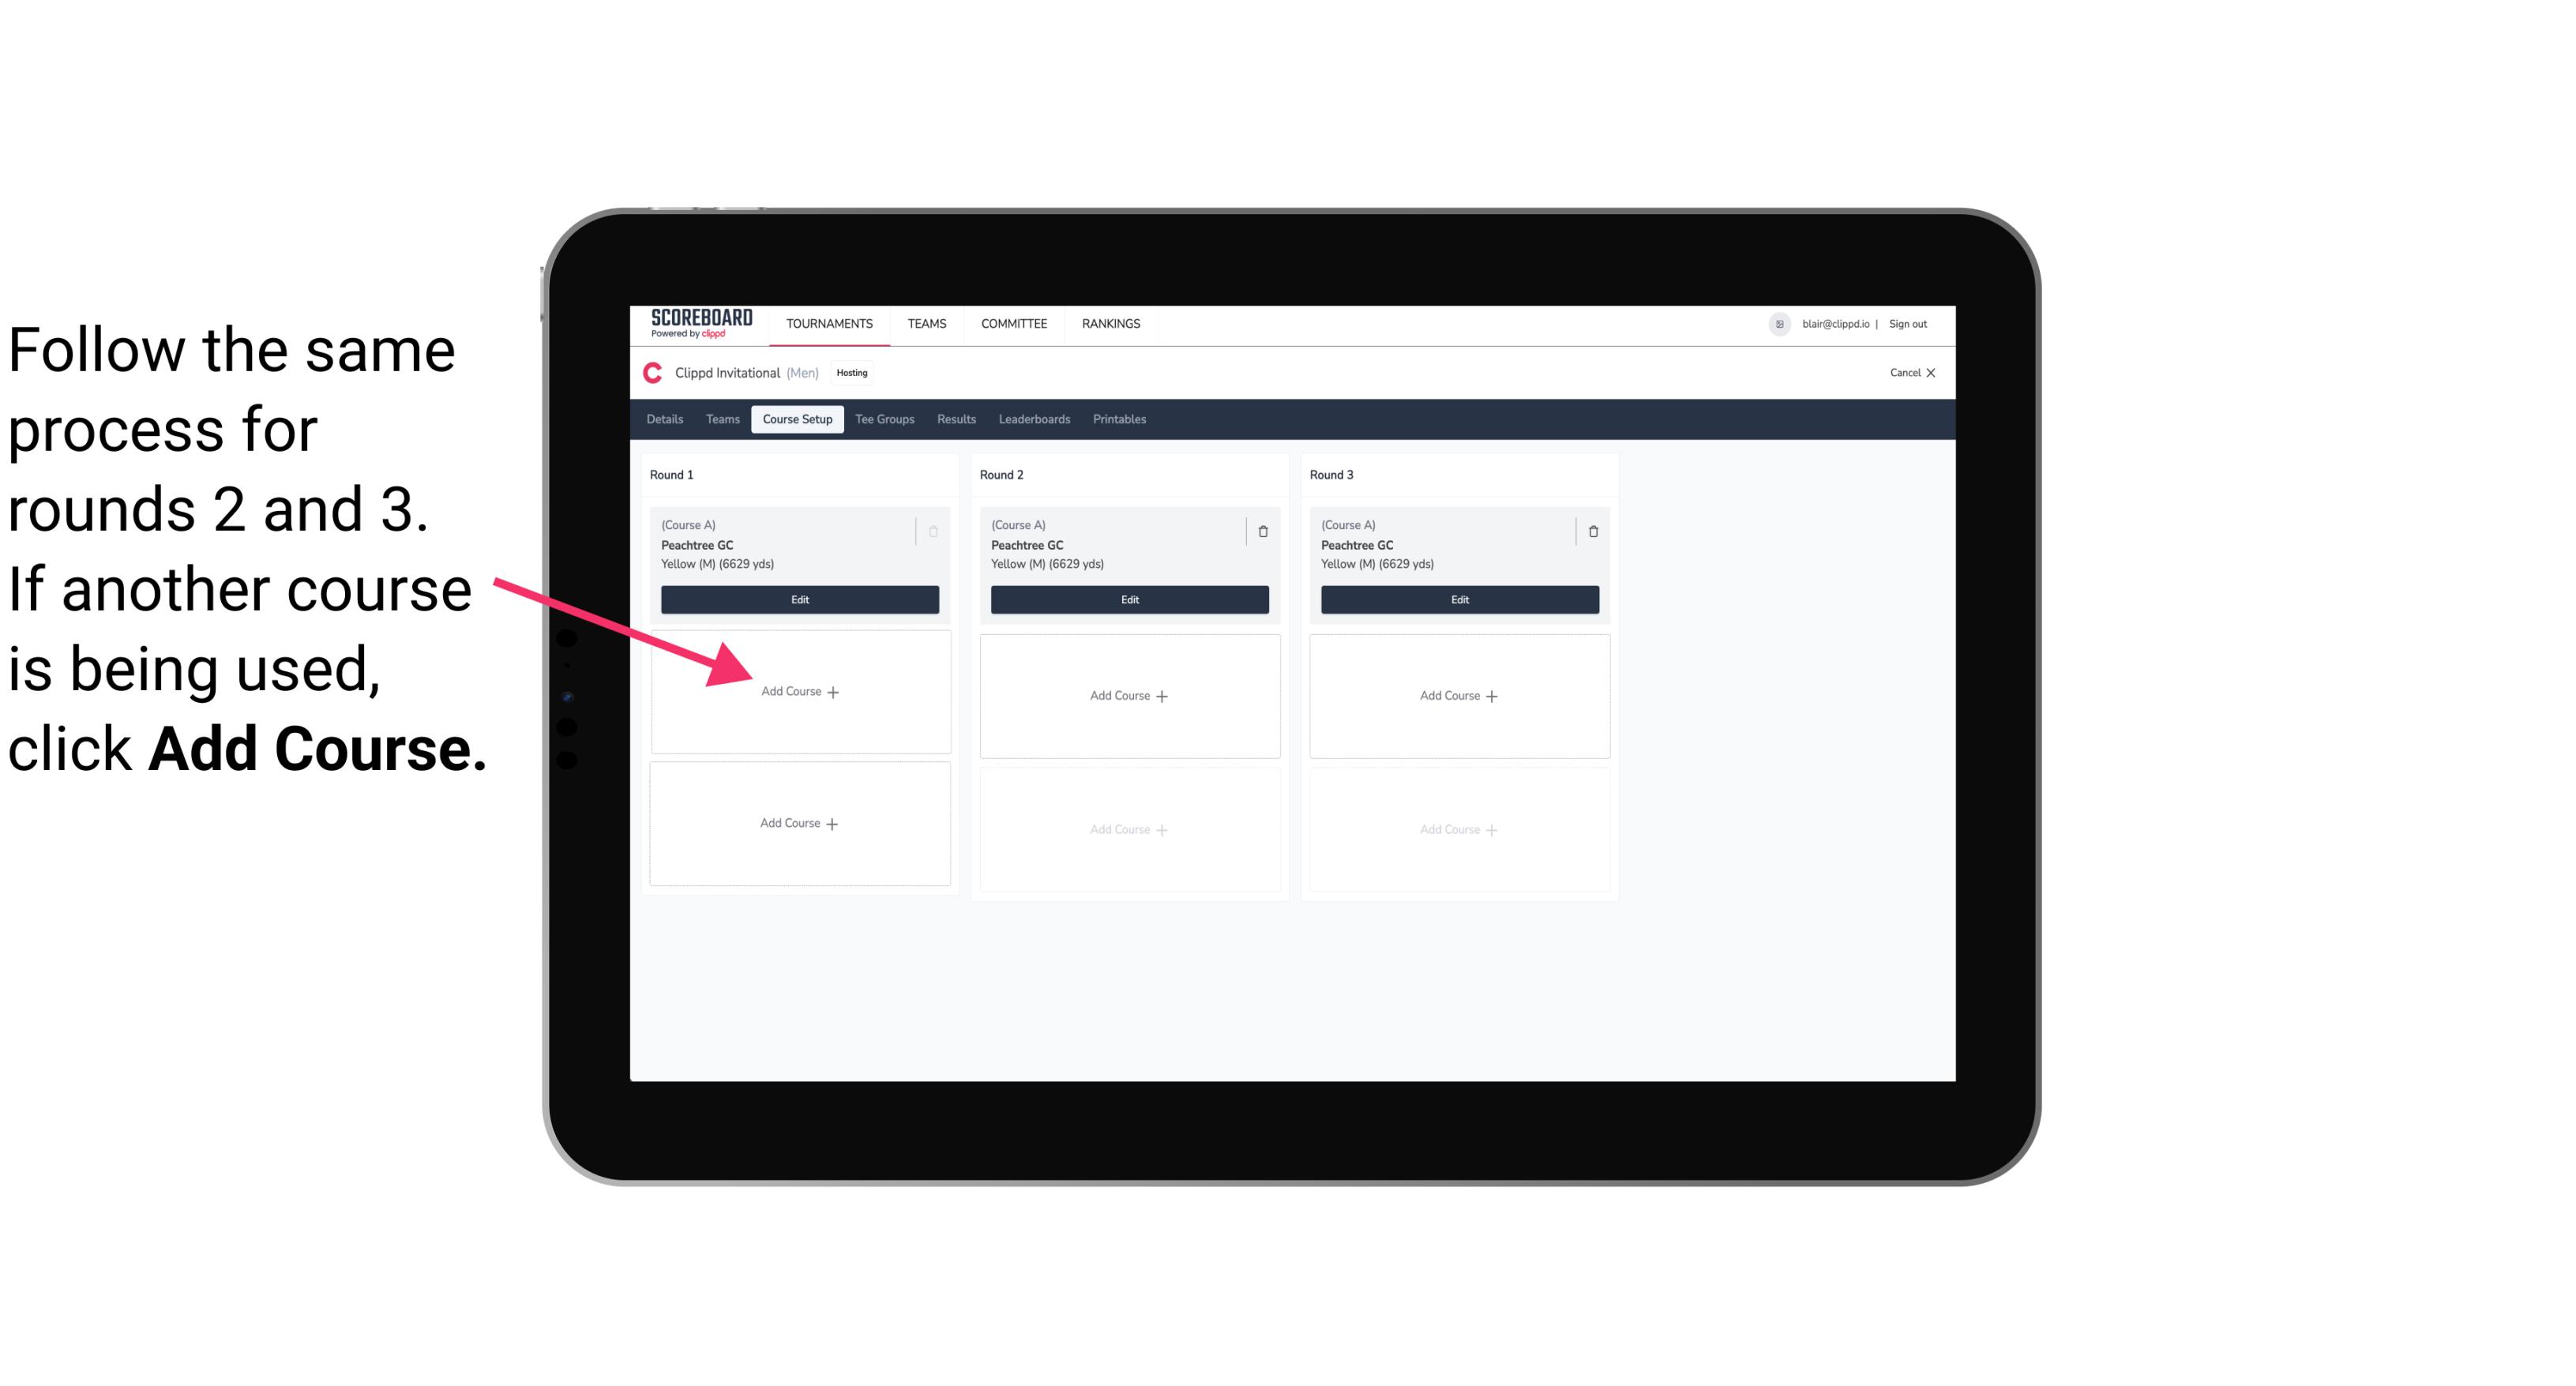Image resolution: width=2576 pixels, height=1386 pixels.
Task: Click the Details tab
Action: pyautogui.click(x=667, y=419)
